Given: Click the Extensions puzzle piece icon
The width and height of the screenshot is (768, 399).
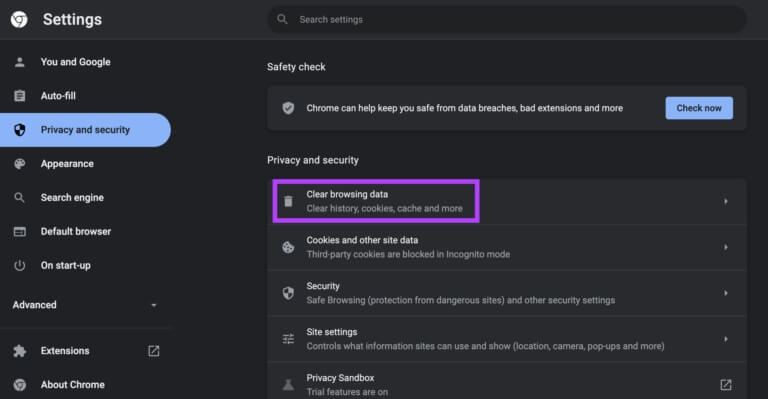Looking at the screenshot, I should pos(20,351).
